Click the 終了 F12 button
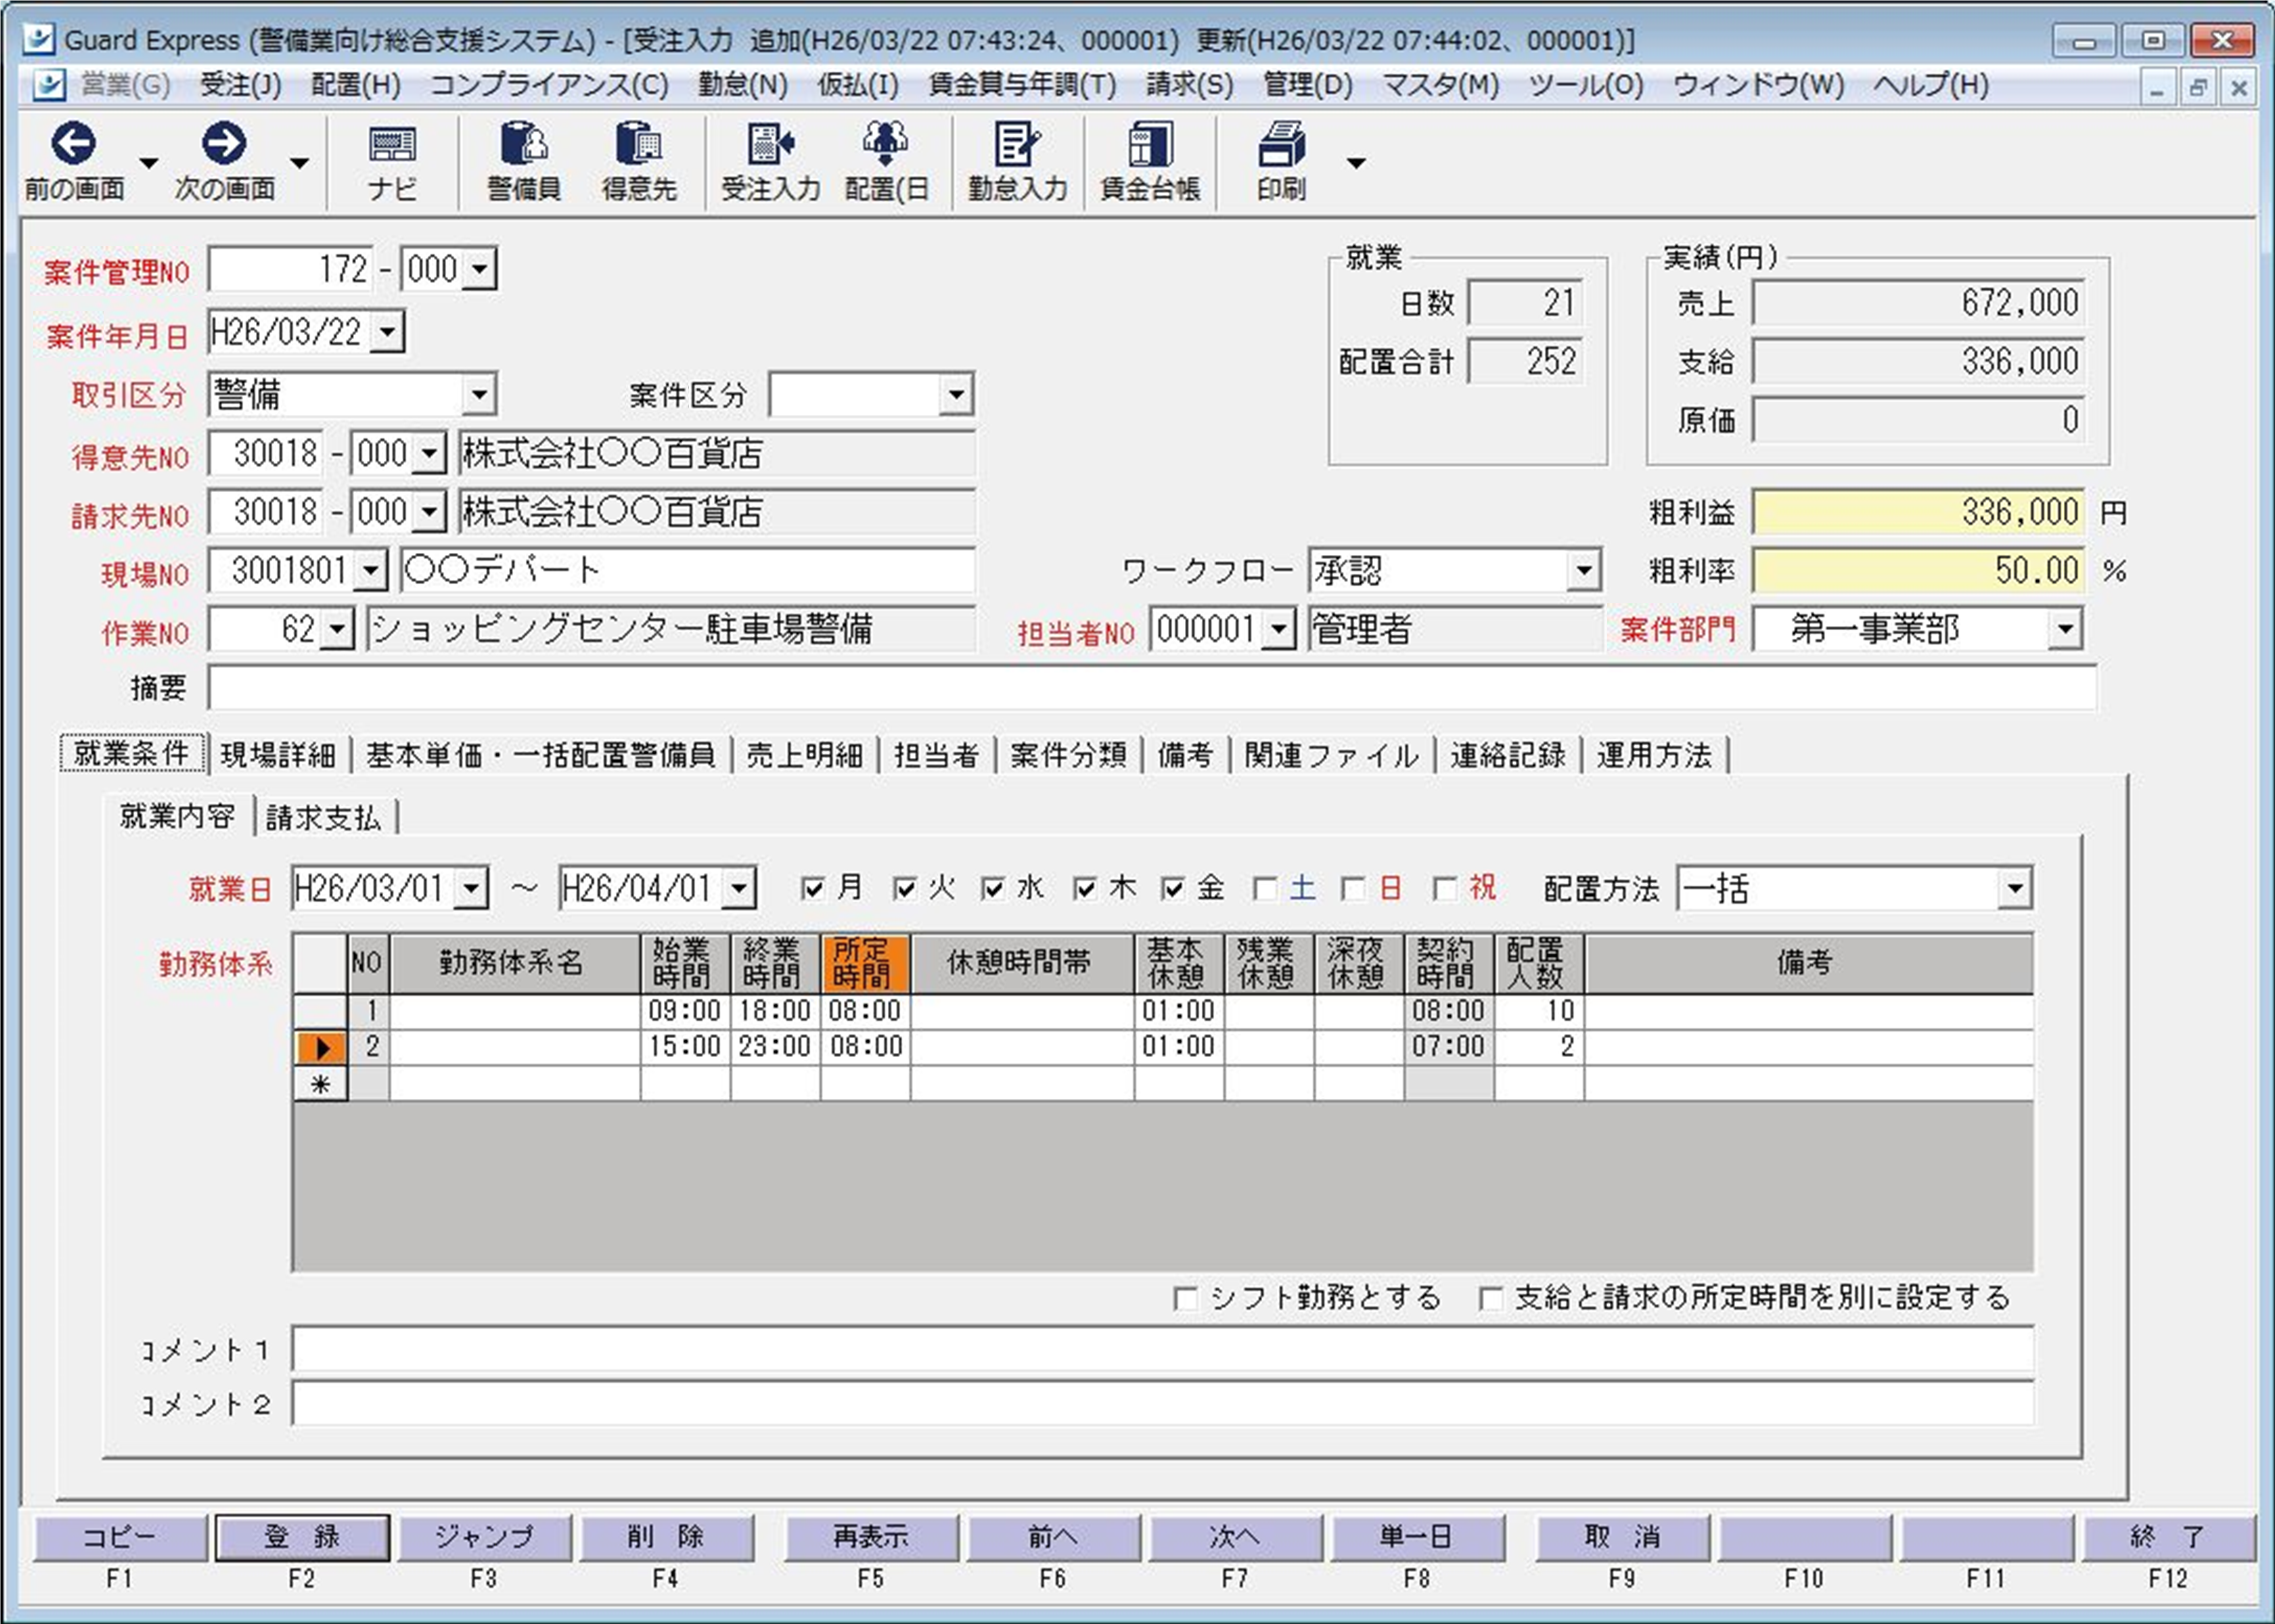The height and width of the screenshot is (1624, 2275). click(x=2168, y=1537)
